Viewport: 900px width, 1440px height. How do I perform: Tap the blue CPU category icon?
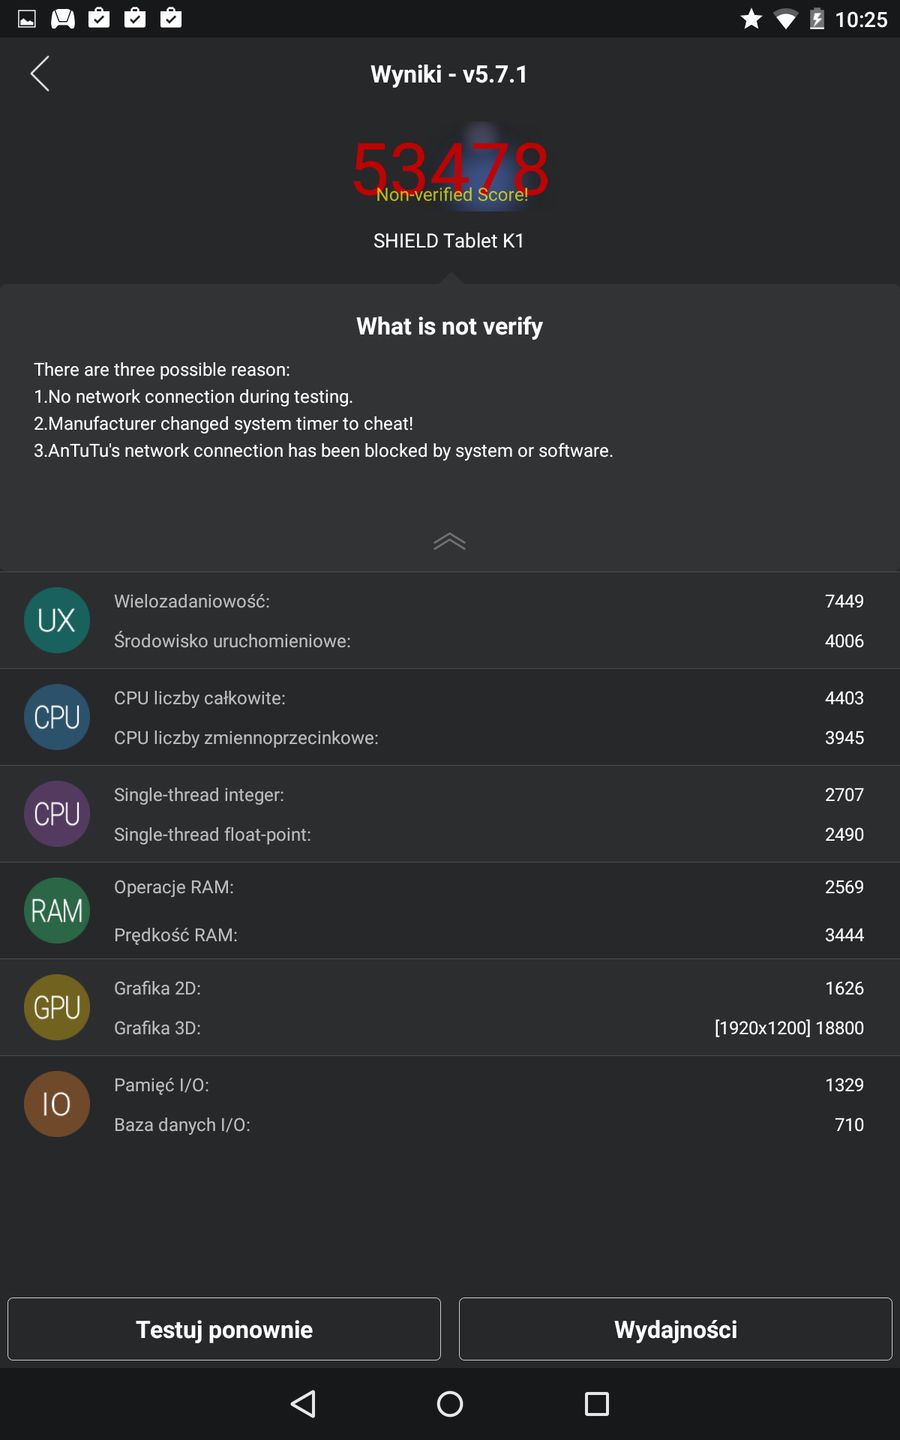(x=57, y=717)
